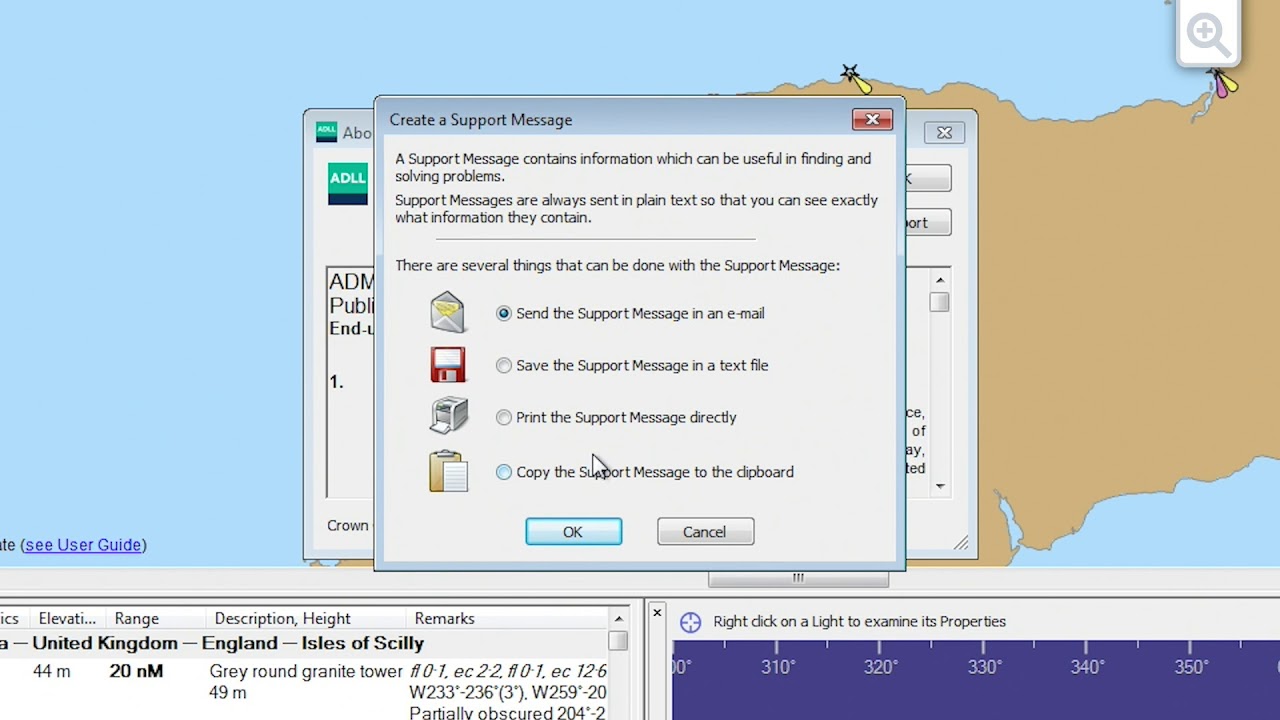Click the ADLL logo icon in the About window
This screenshot has width=1280, height=720.
pos(347,183)
